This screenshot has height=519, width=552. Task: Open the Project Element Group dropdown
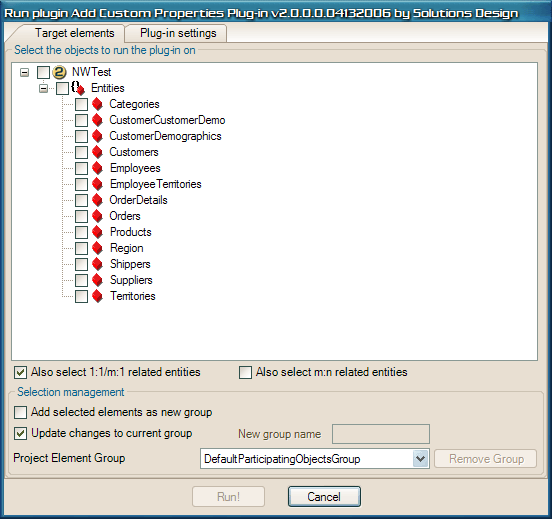point(421,459)
